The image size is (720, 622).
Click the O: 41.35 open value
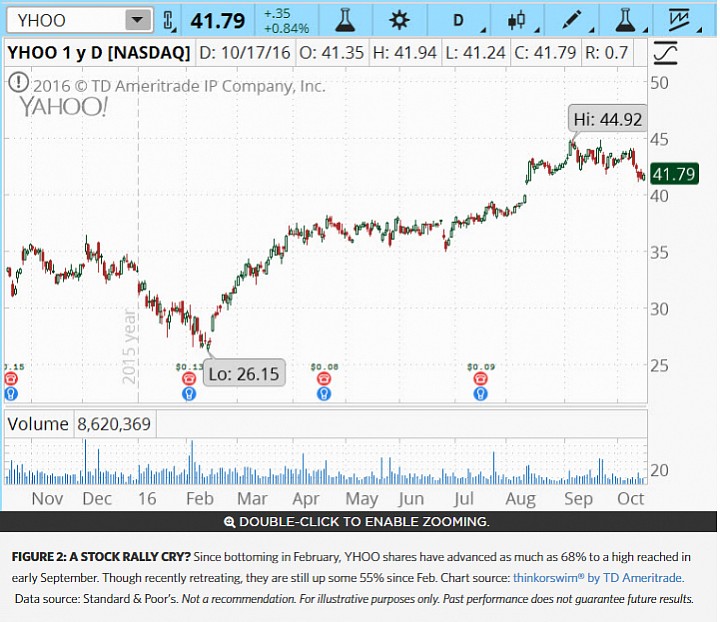point(332,53)
